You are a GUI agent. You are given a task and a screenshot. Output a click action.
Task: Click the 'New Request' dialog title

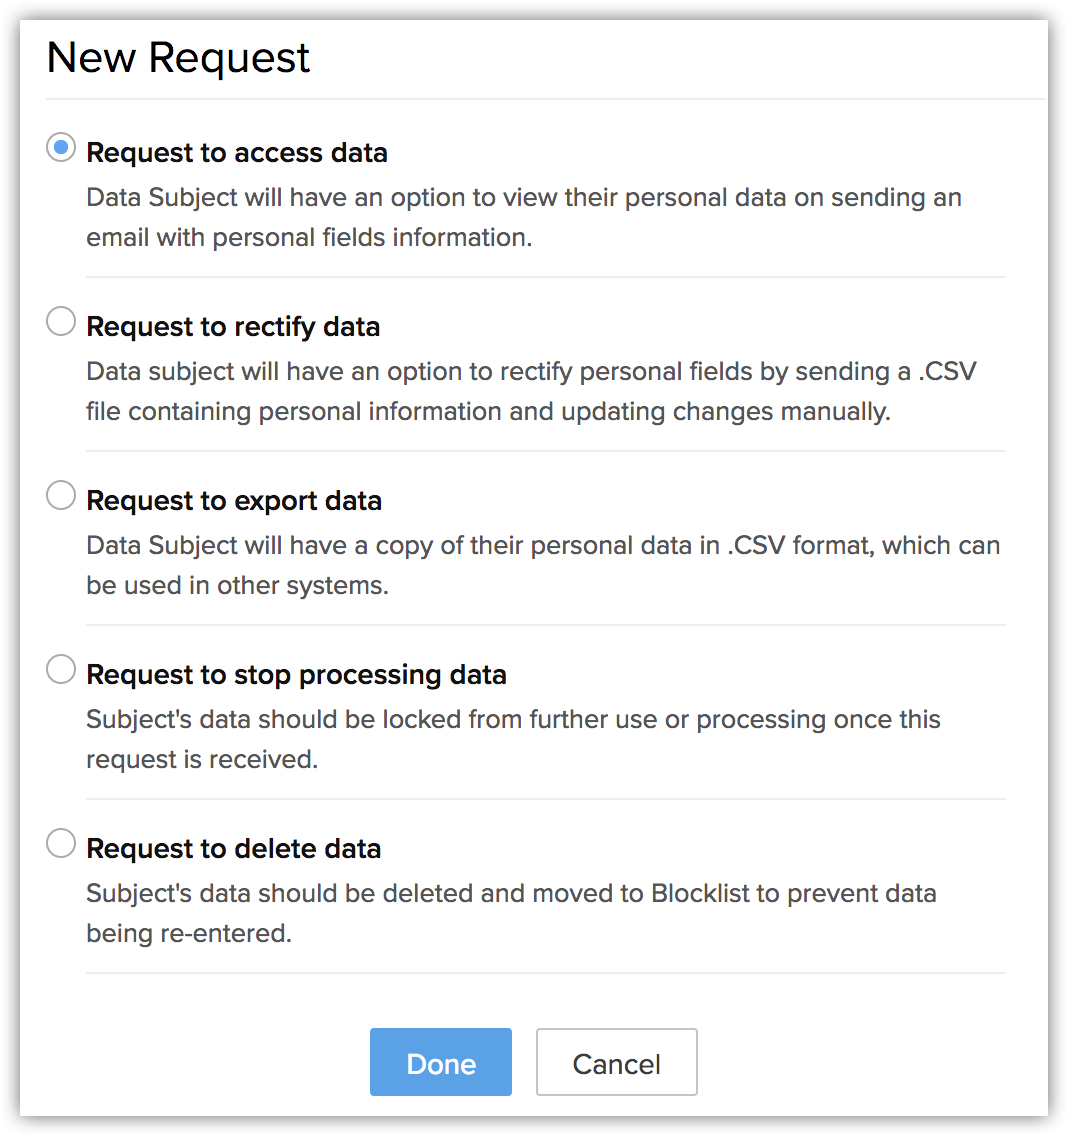[x=178, y=58]
